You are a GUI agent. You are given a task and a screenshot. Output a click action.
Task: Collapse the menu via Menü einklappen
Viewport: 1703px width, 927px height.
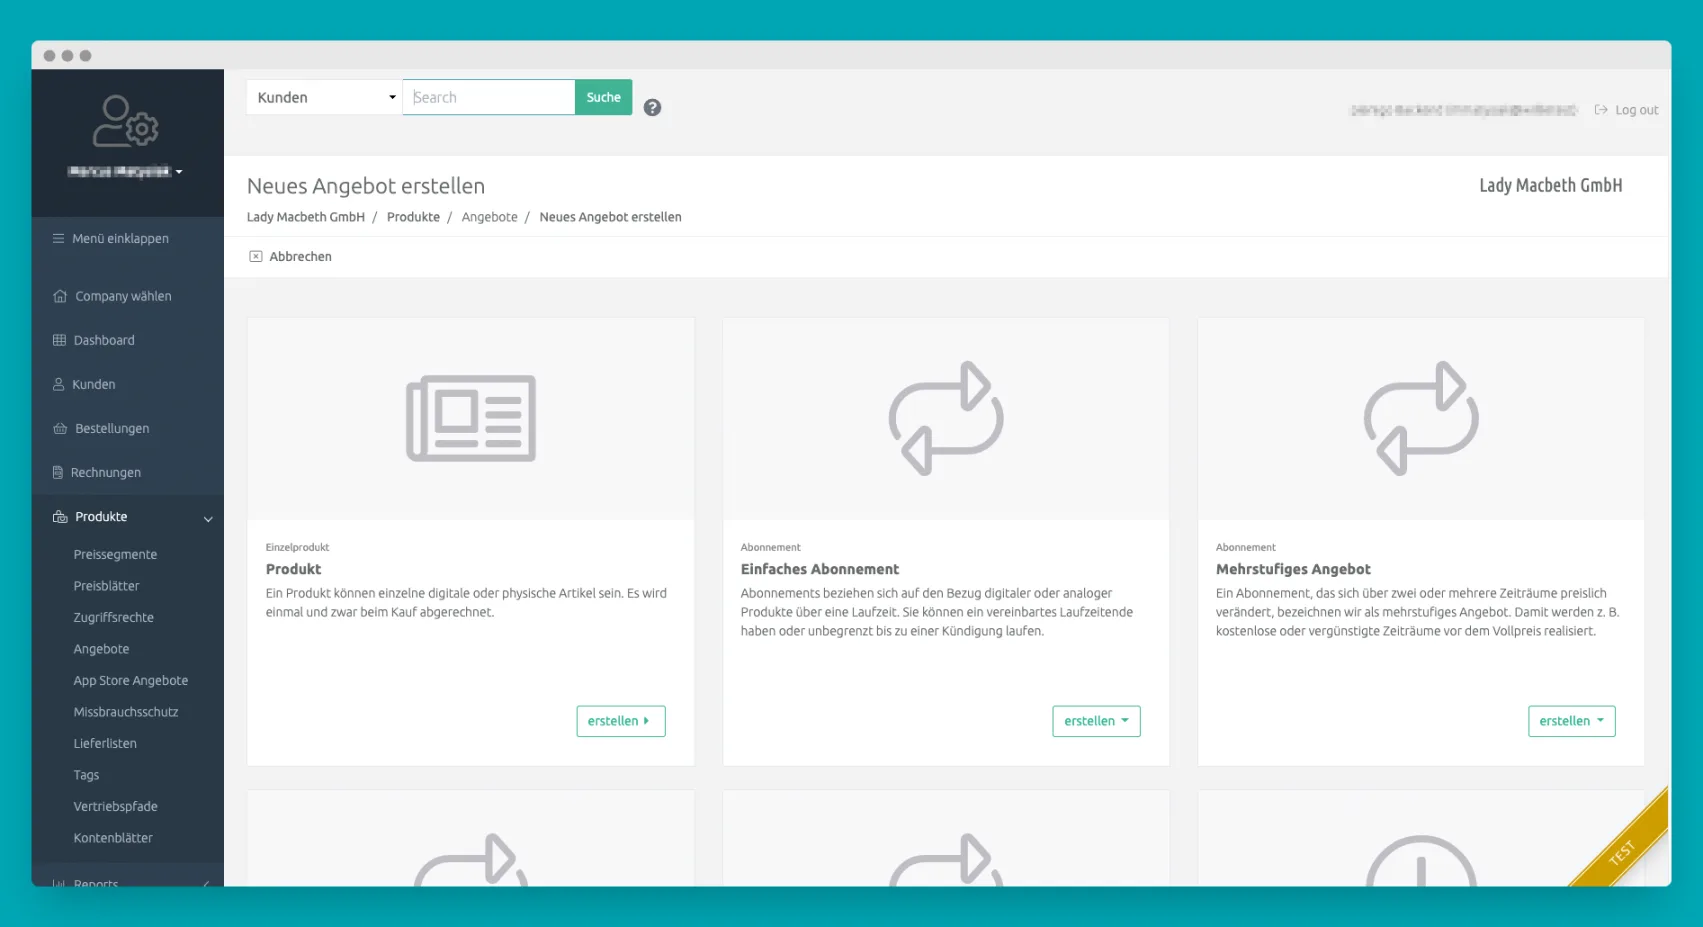point(120,239)
